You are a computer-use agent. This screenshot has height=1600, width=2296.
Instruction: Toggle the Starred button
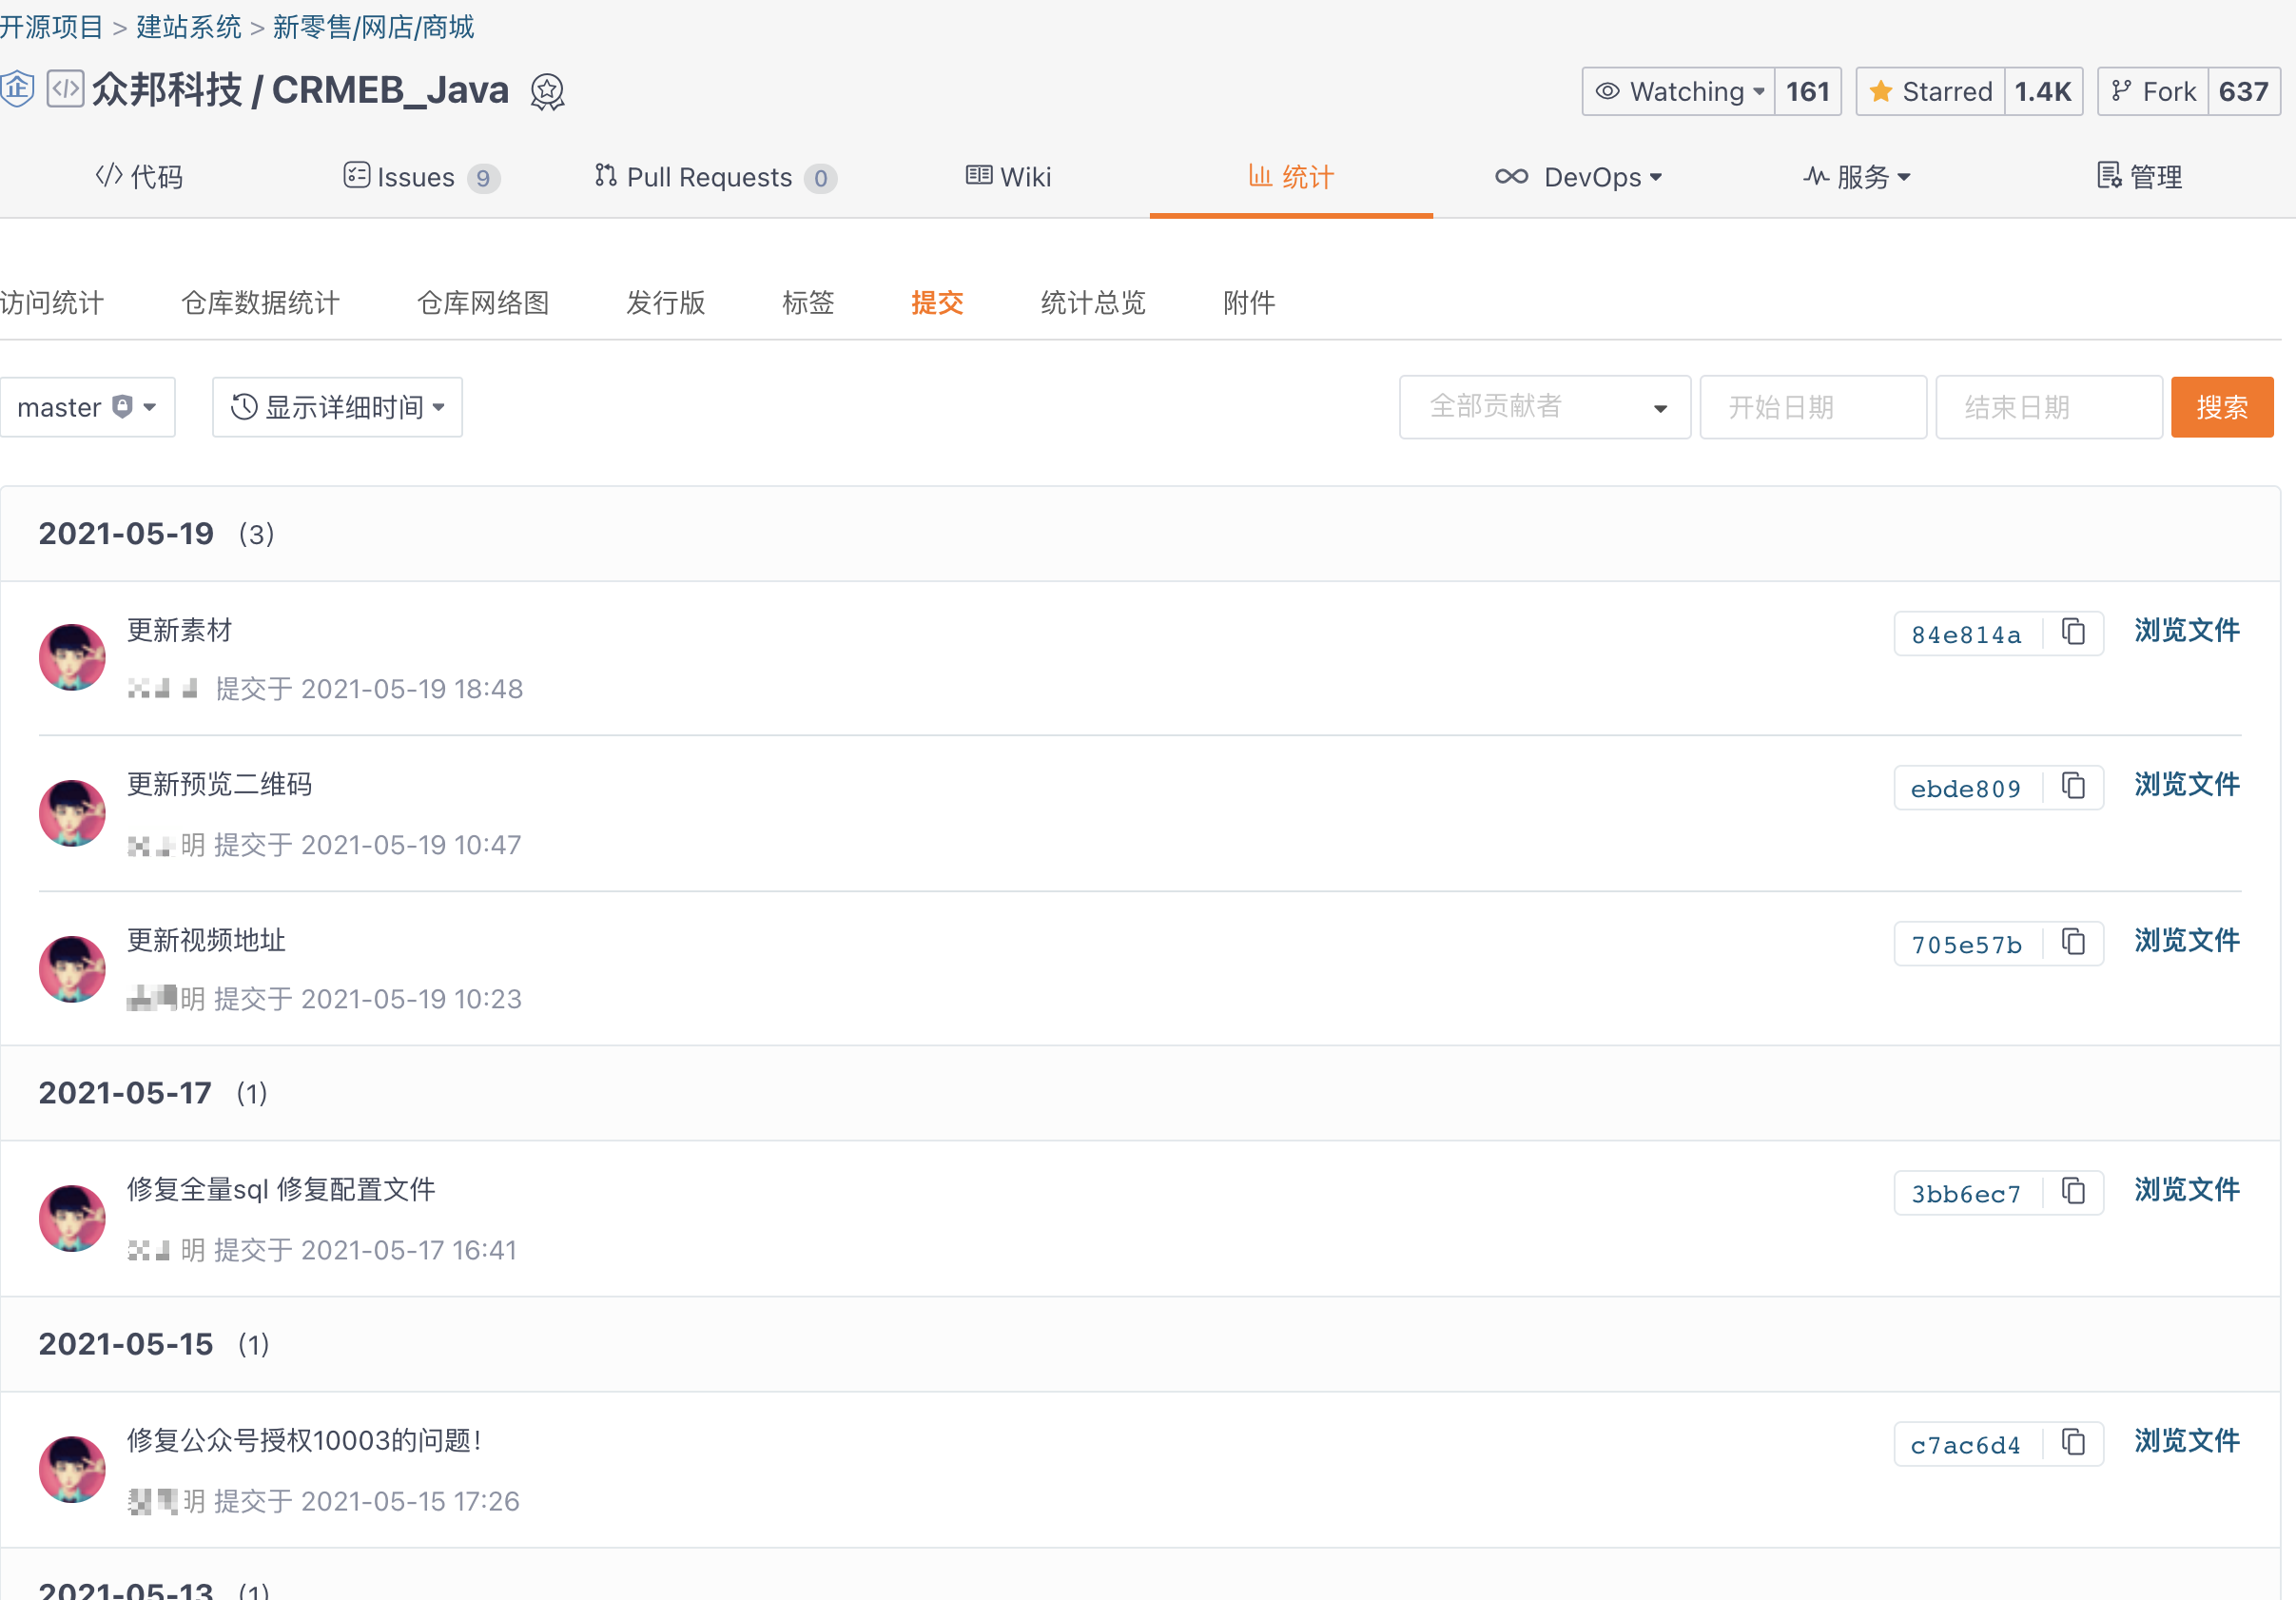pos(1931,92)
